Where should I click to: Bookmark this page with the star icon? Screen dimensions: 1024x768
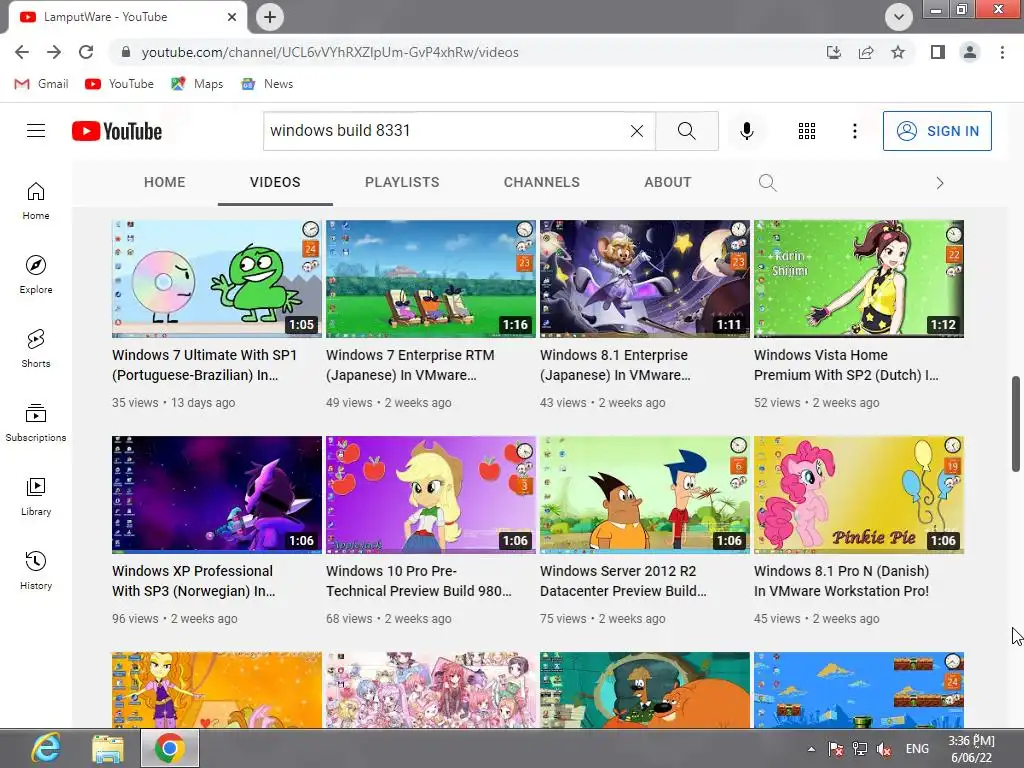[x=898, y=52]
